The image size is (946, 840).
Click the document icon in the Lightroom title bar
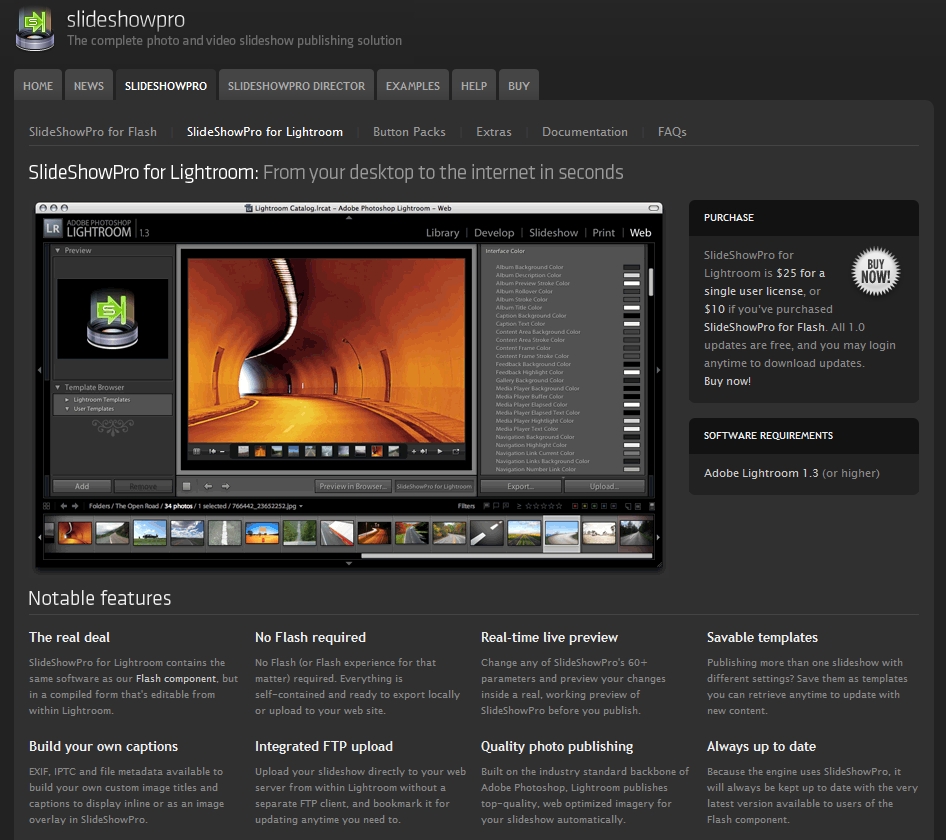coord(248,208)
